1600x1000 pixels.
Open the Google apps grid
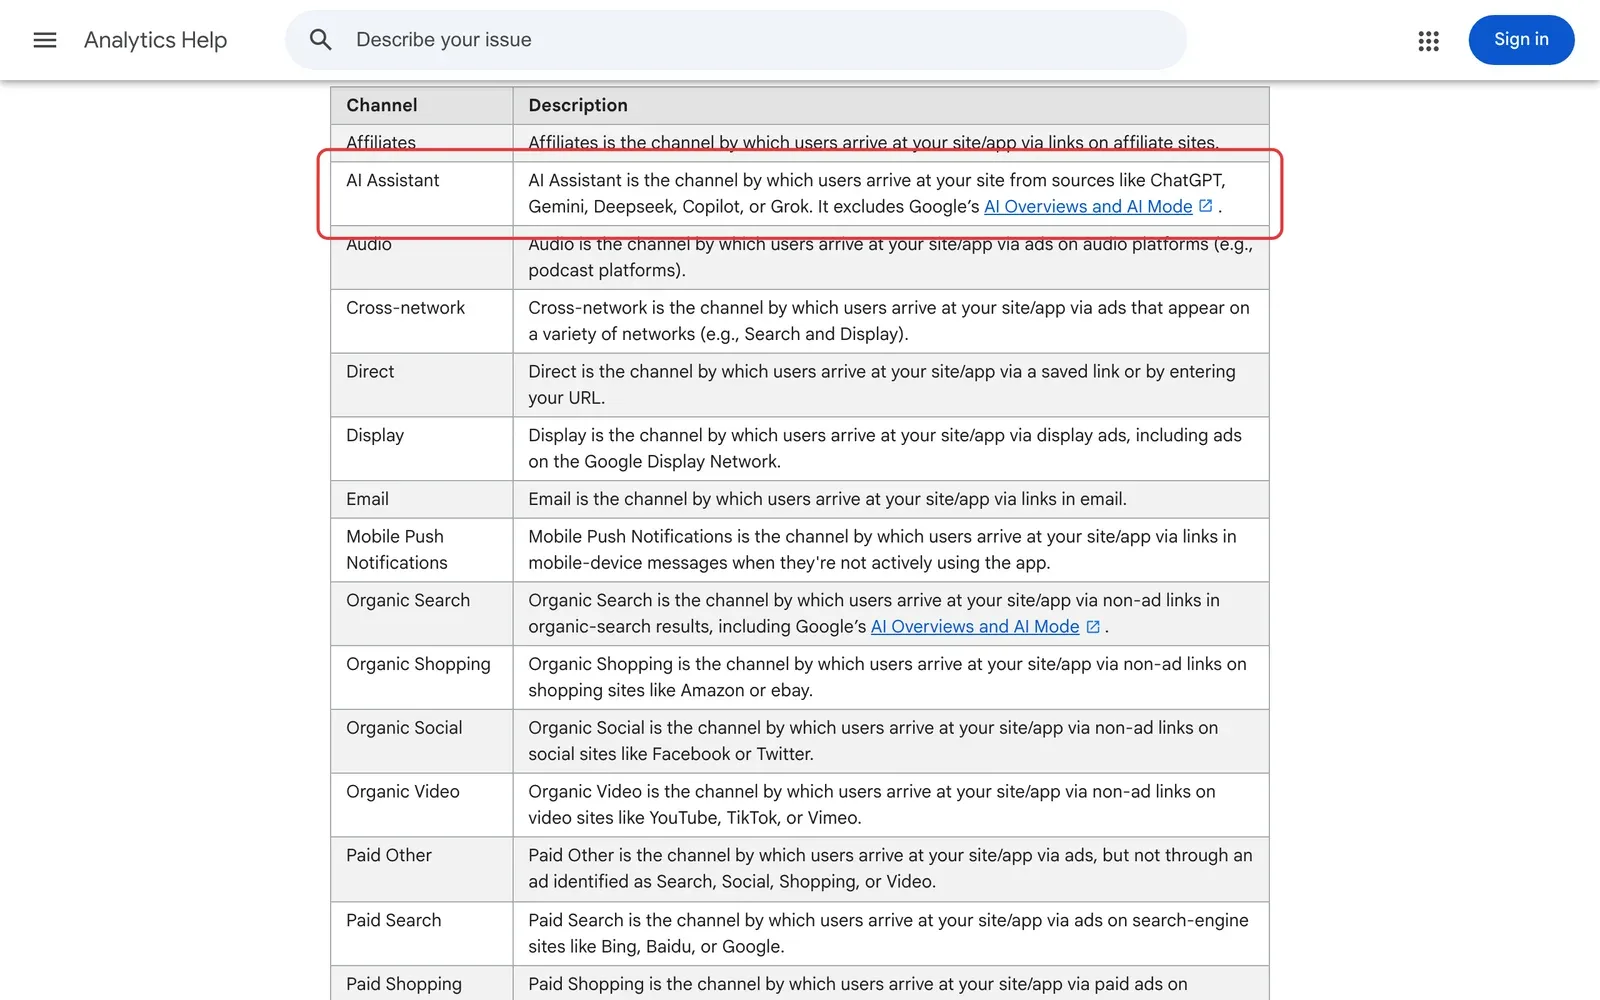[1428, 40]
